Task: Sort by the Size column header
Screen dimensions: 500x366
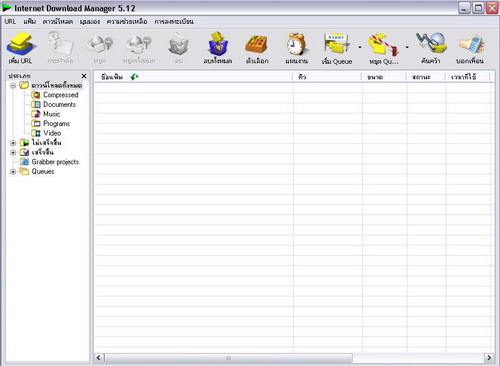Action: coord(384,77)
